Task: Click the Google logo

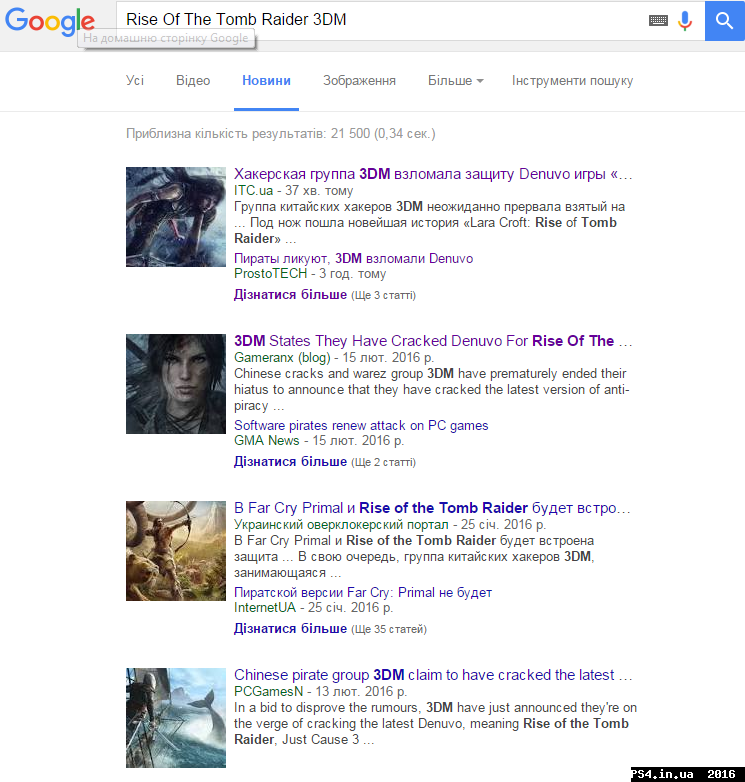Action: (50, 22)
